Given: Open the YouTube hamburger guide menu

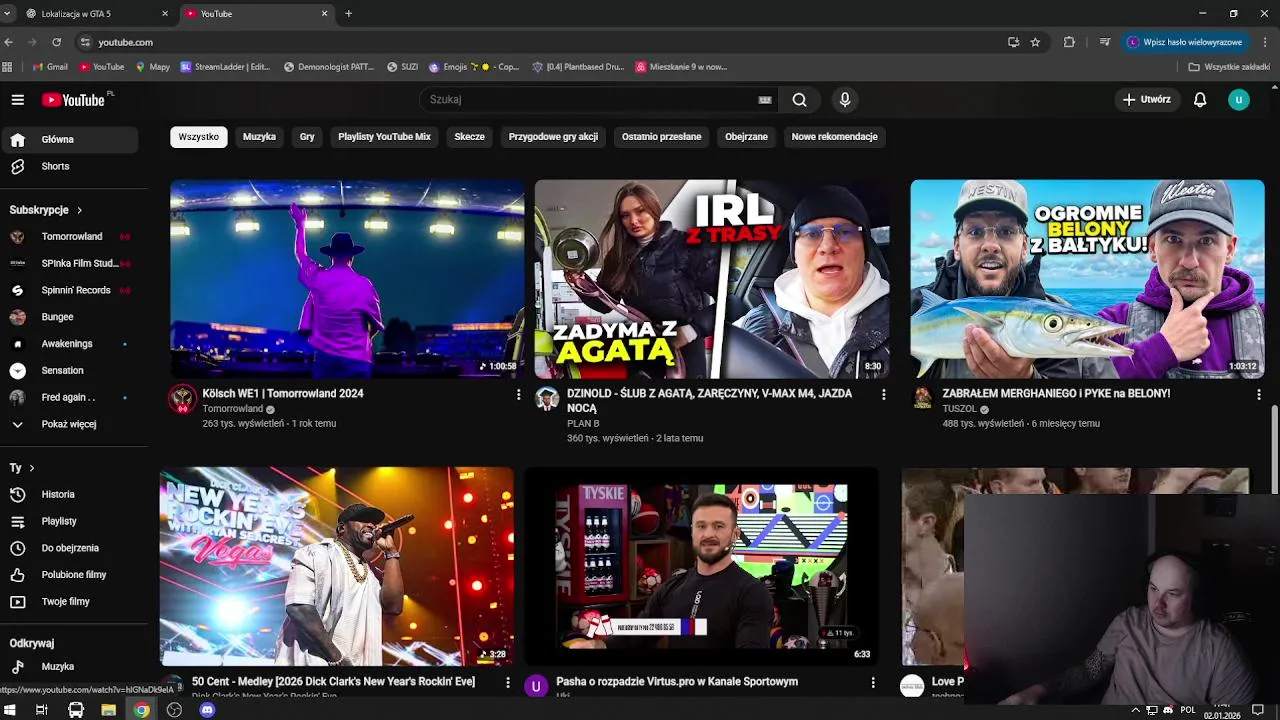Looking at the screenshot, I should 17,99.
